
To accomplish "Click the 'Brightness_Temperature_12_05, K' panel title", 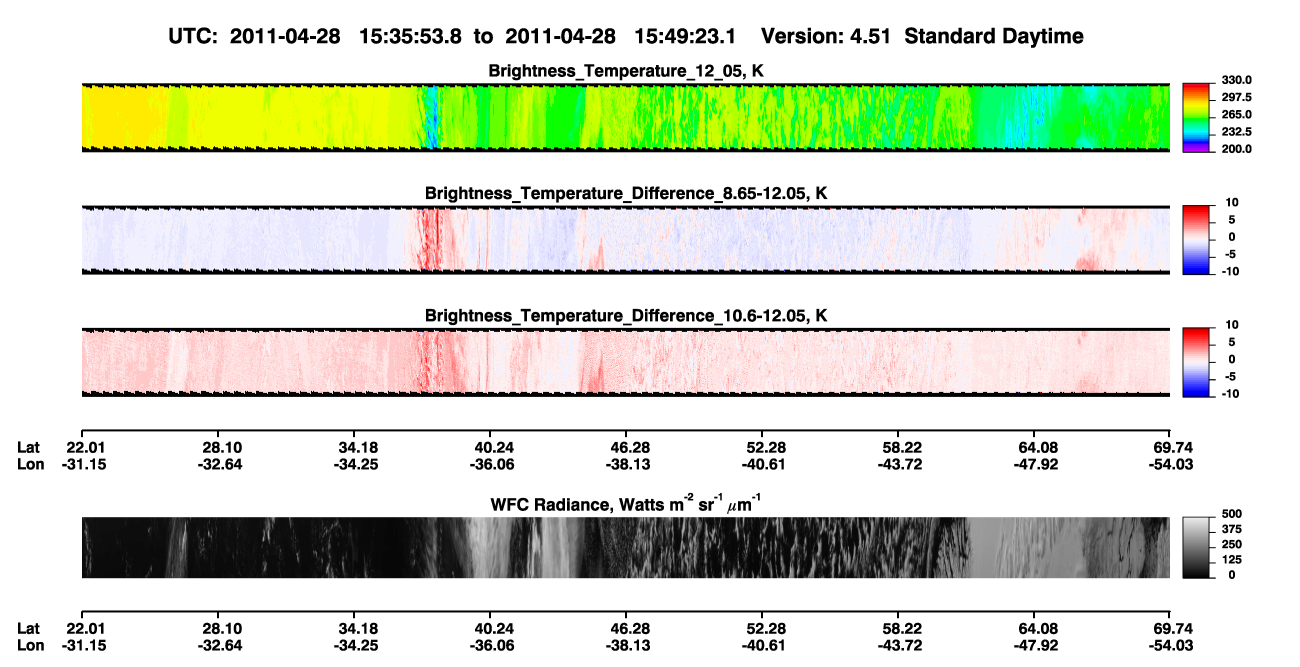I will (x=626, y=71).
